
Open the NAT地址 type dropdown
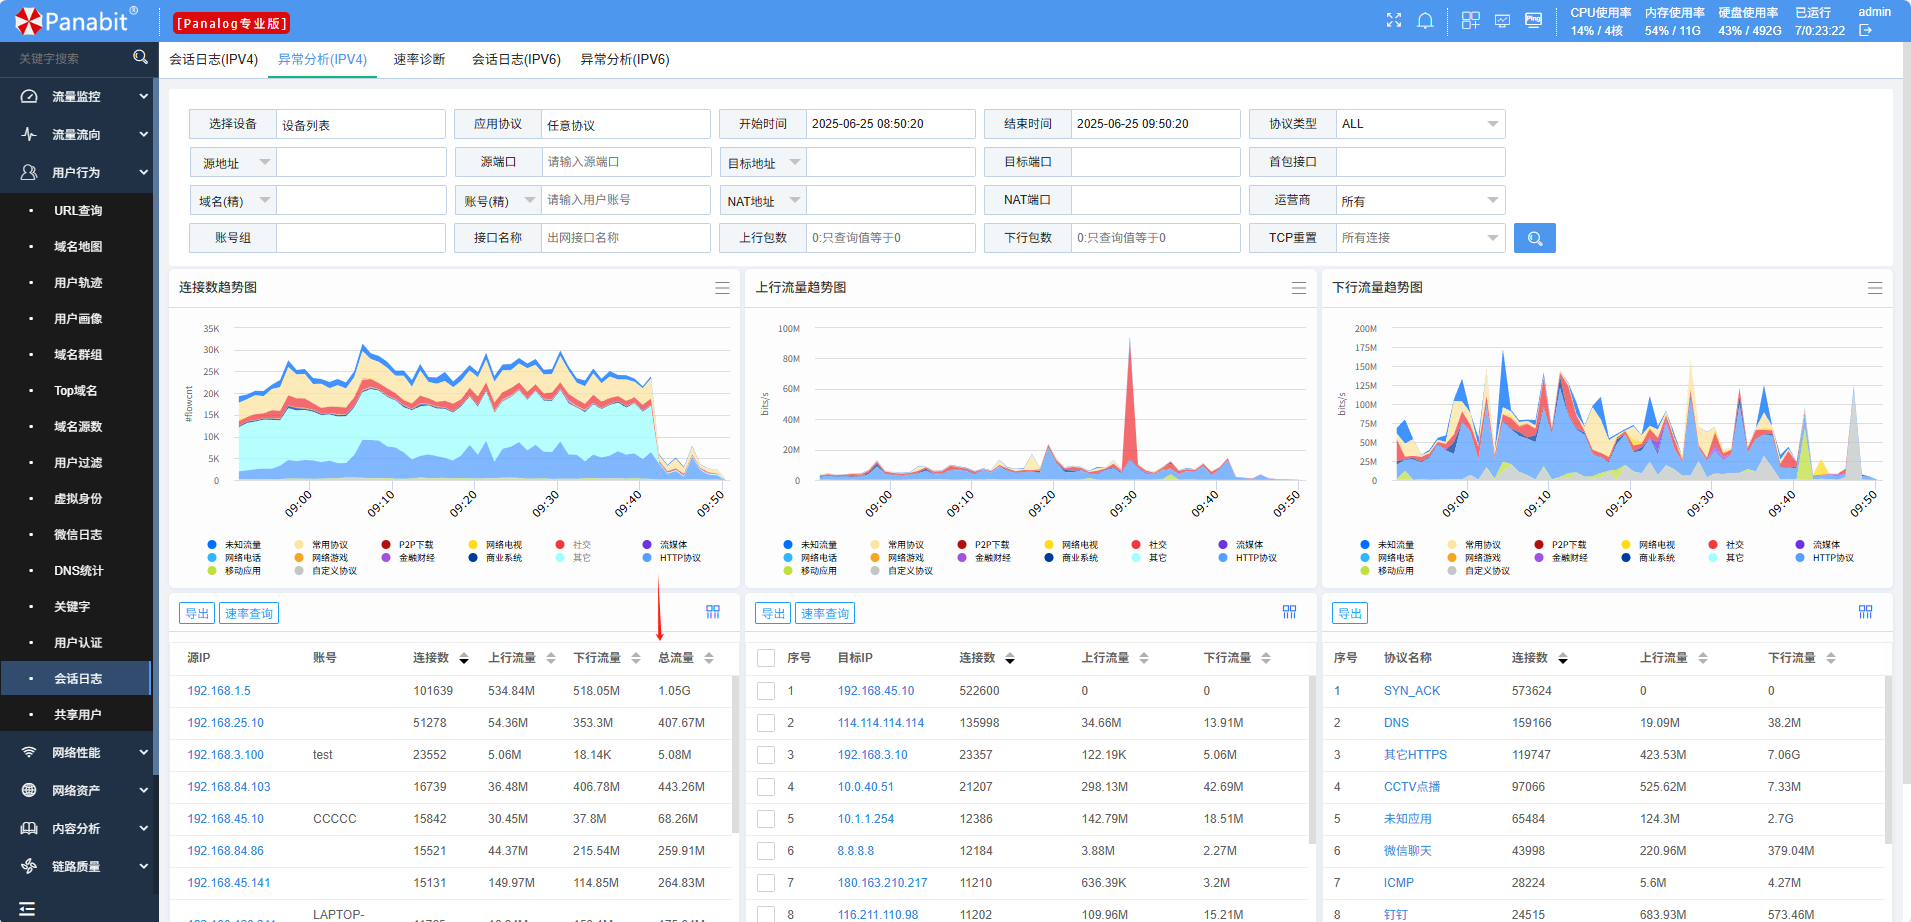[x=763, y=200]
